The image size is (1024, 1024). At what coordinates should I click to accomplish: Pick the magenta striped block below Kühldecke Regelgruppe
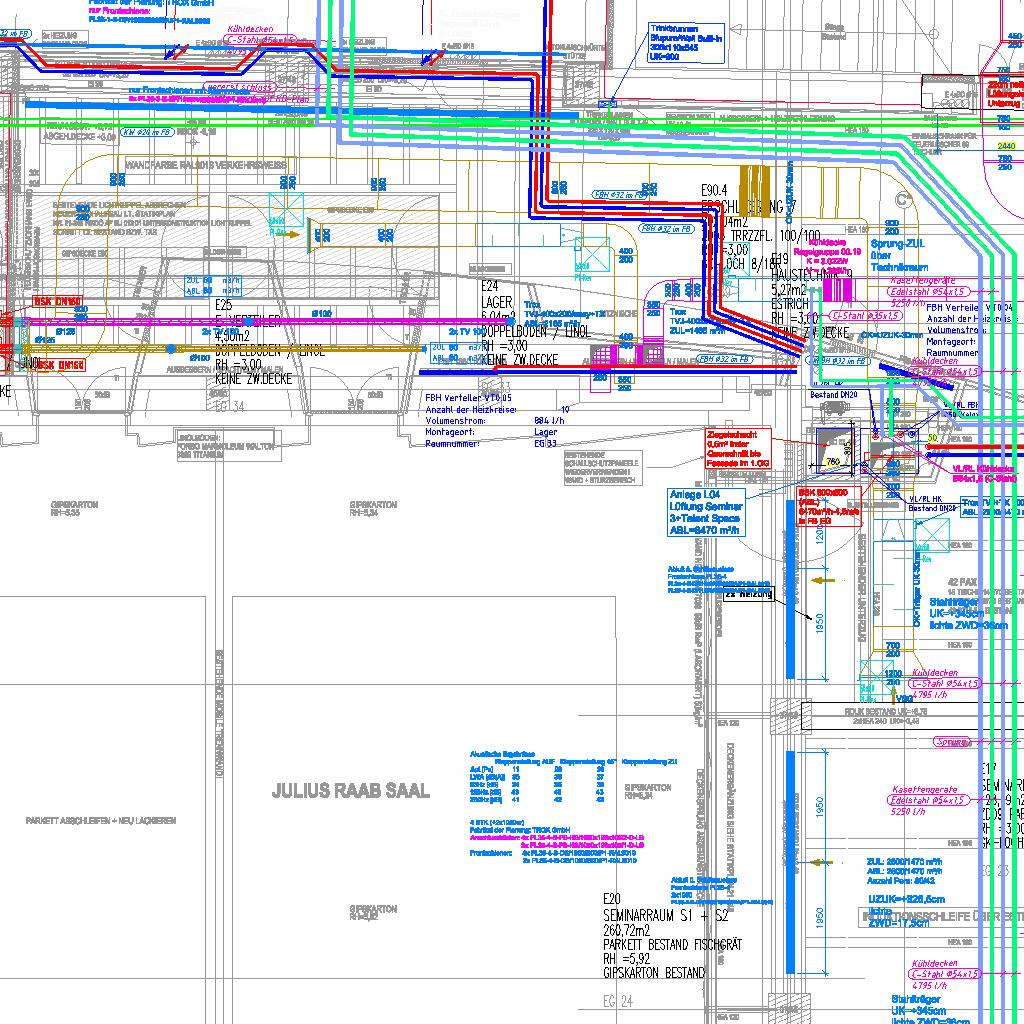[x=836, y=289]
